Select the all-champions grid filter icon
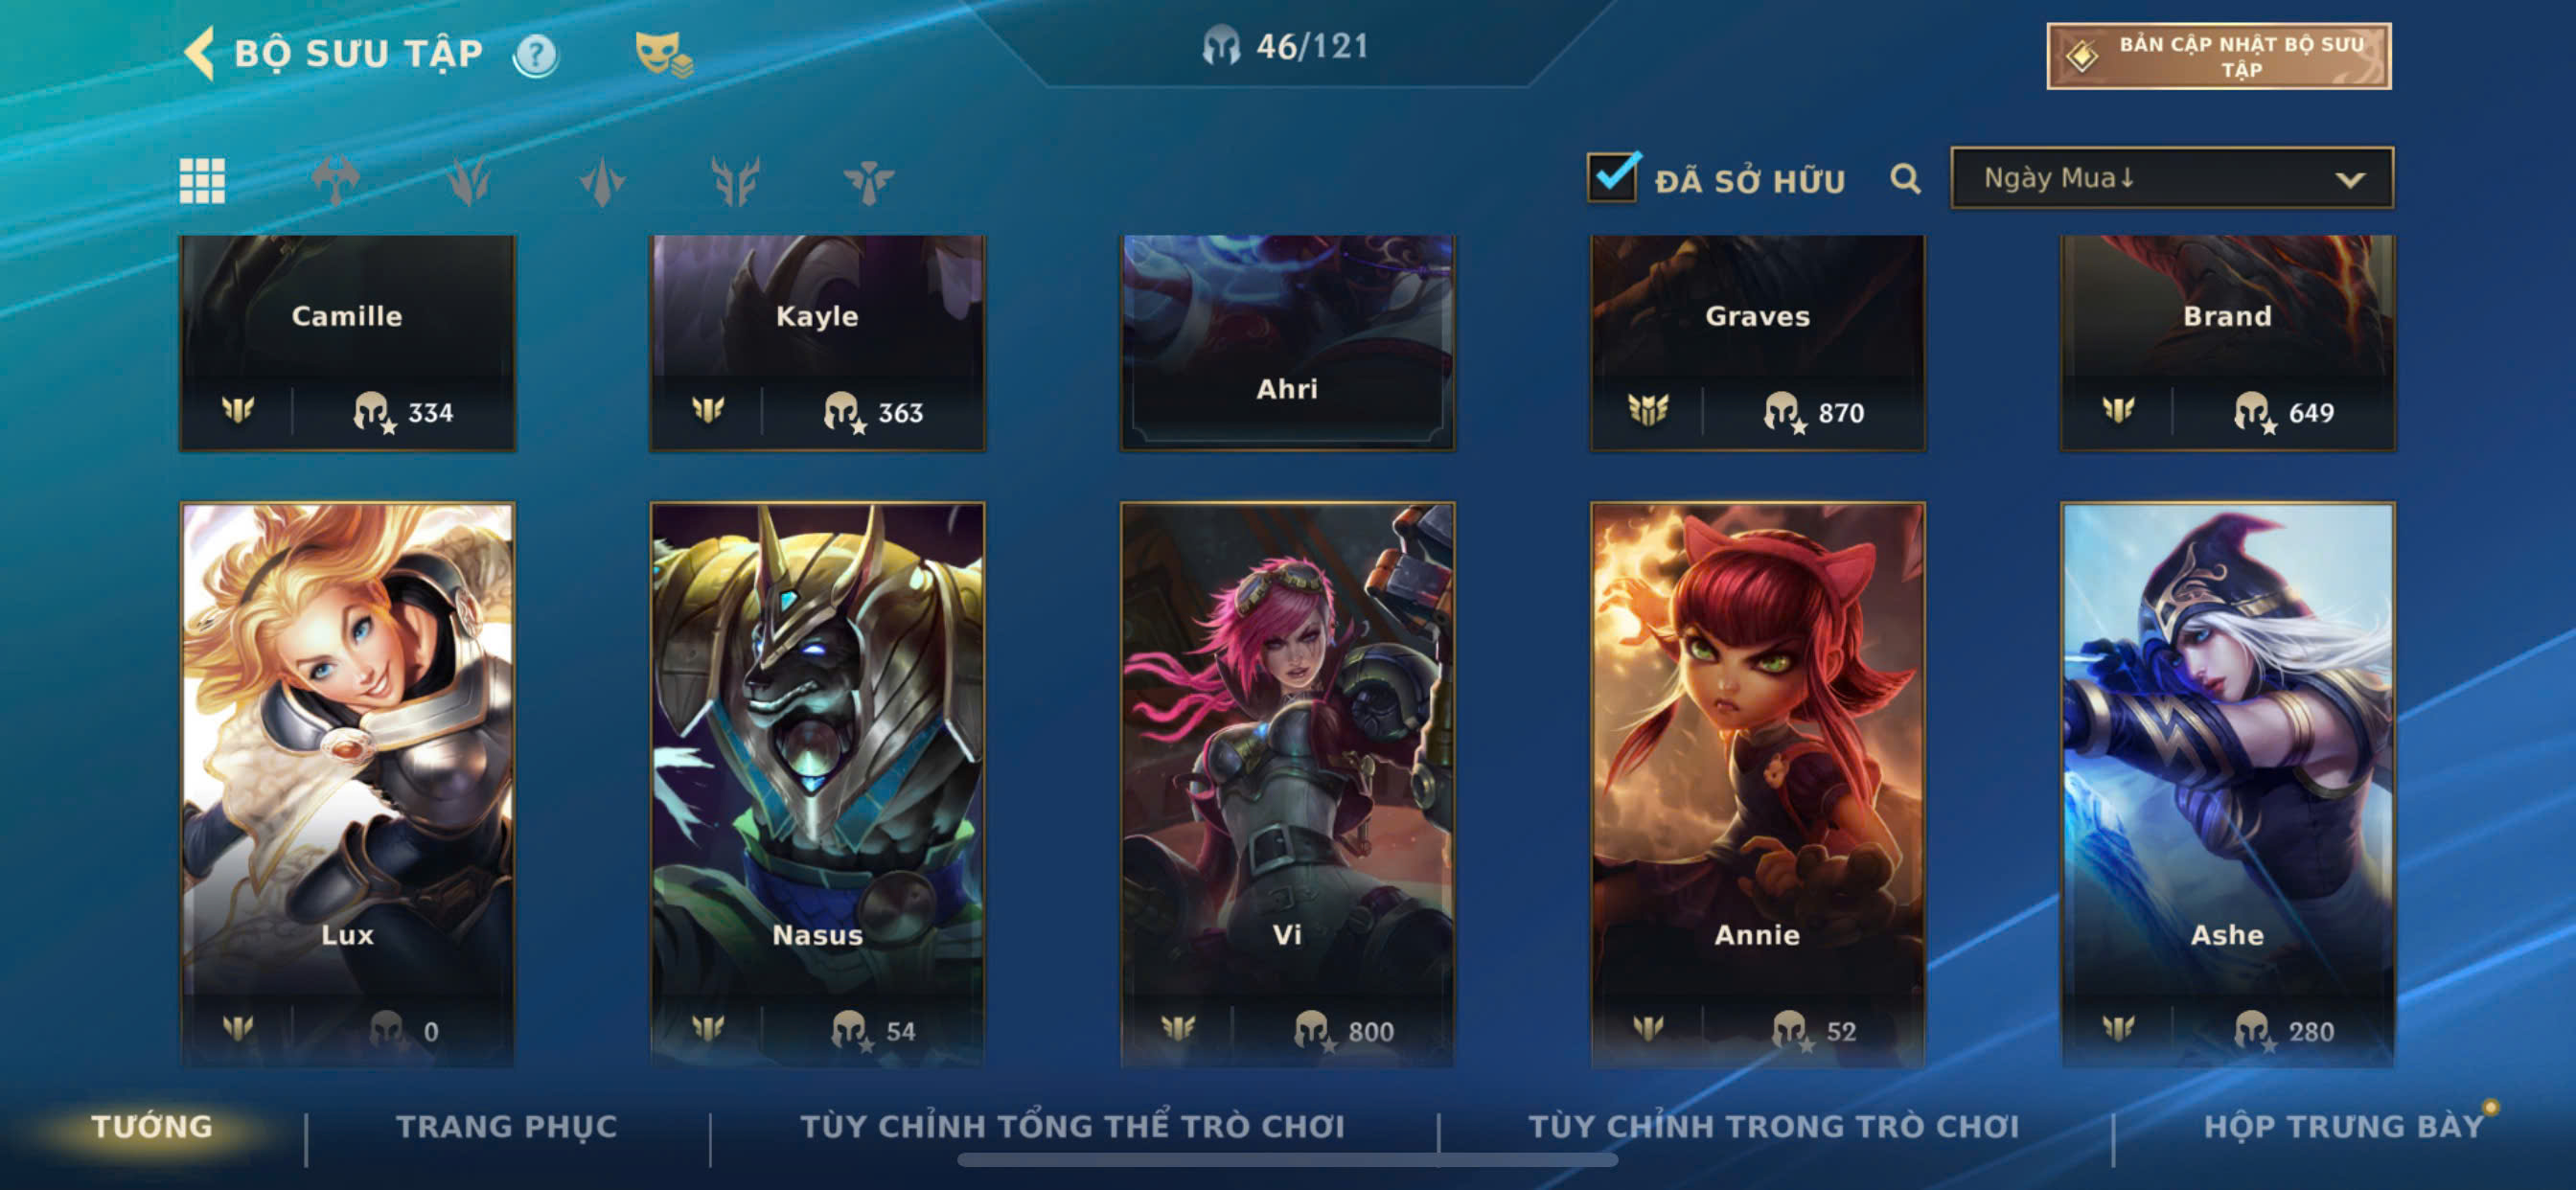The width and height of the screenshot is (2576, 1190). click(202, 181)
